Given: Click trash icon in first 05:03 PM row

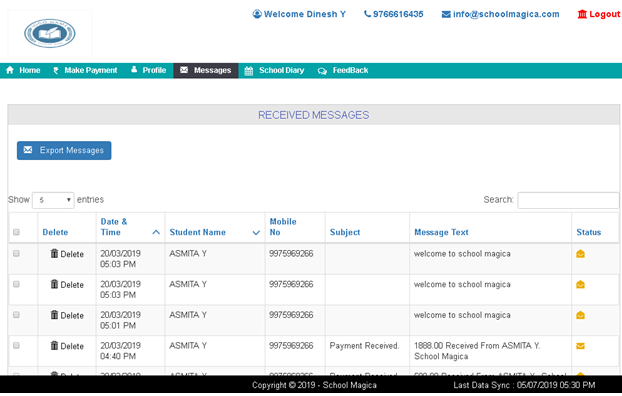Looking at the screenshot, I should coord(54,253).
